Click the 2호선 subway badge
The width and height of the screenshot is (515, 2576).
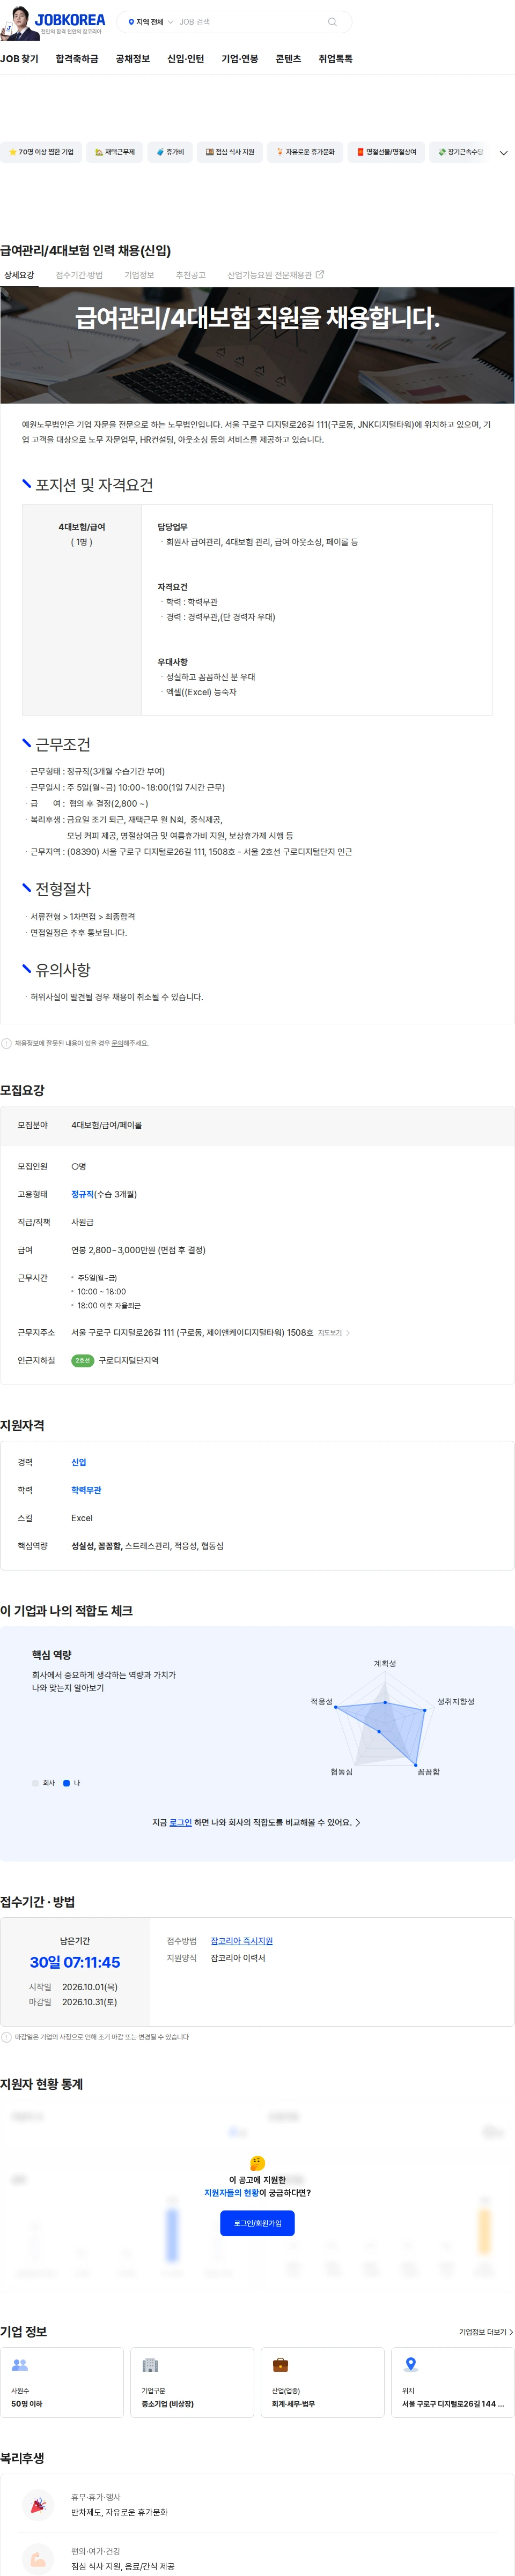pos(83,1360)
